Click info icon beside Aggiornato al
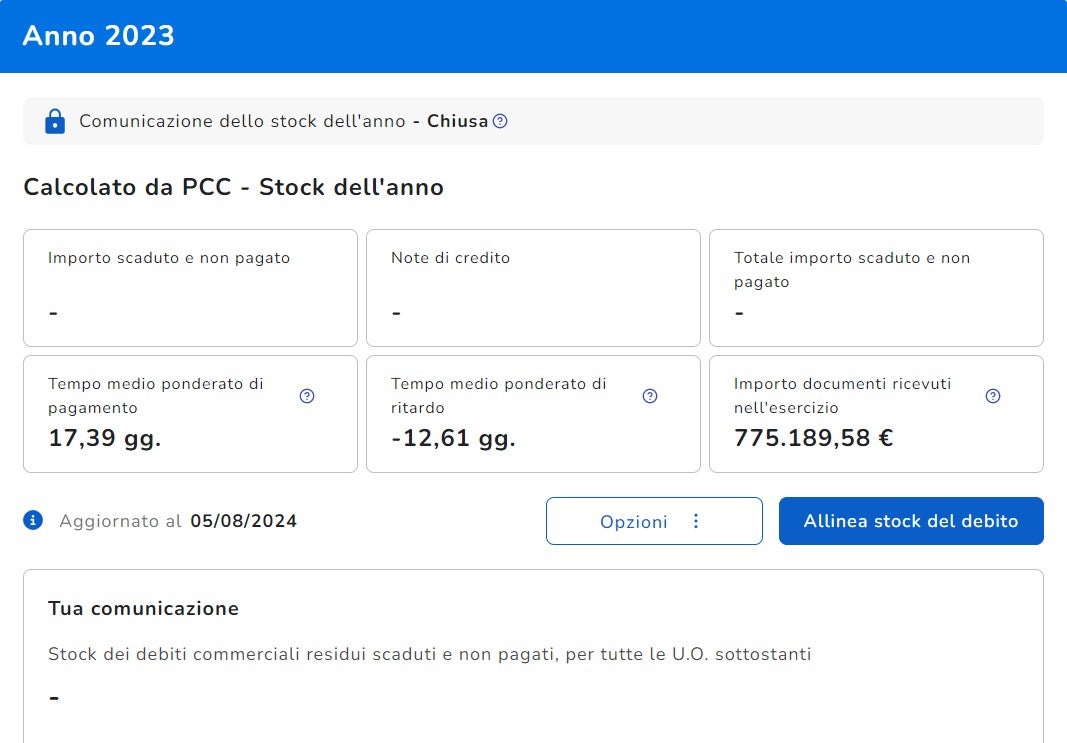This screenshot has width=1067, height=743. 33,520
